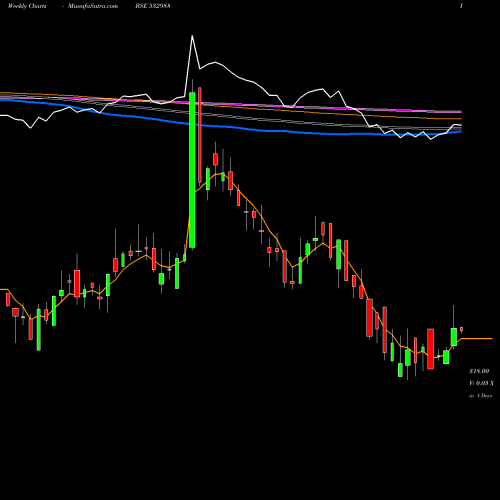The width and height of the screenshot is (500, 500).
Task: Click the tallest green candlestick bar
Action: [x=192, y=170]
